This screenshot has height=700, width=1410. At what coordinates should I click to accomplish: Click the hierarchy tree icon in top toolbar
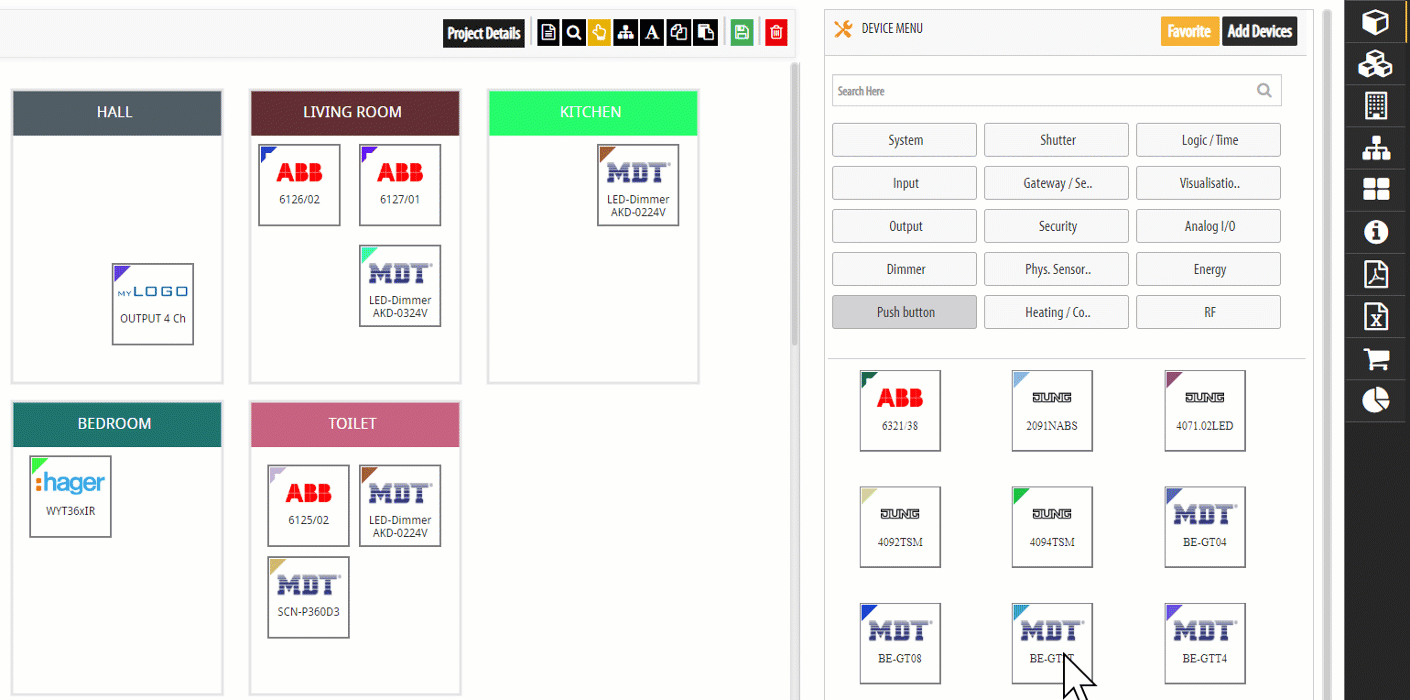(x=626, y=33)
